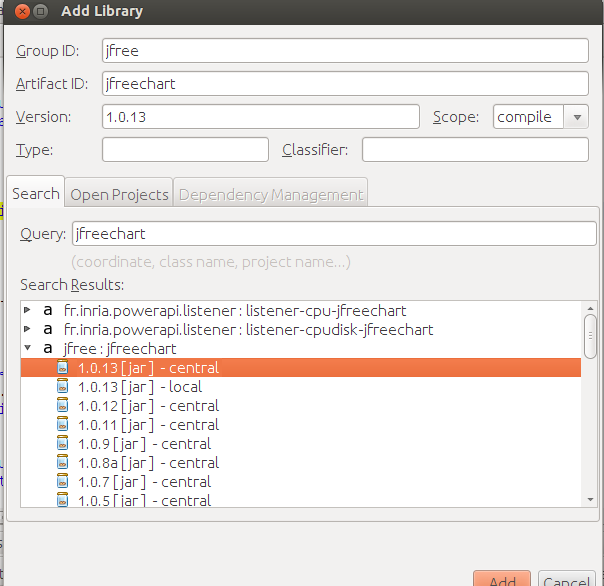Switch to the Search tab
The width and height of the screenshot is (604, 586).
pos(36,193)
